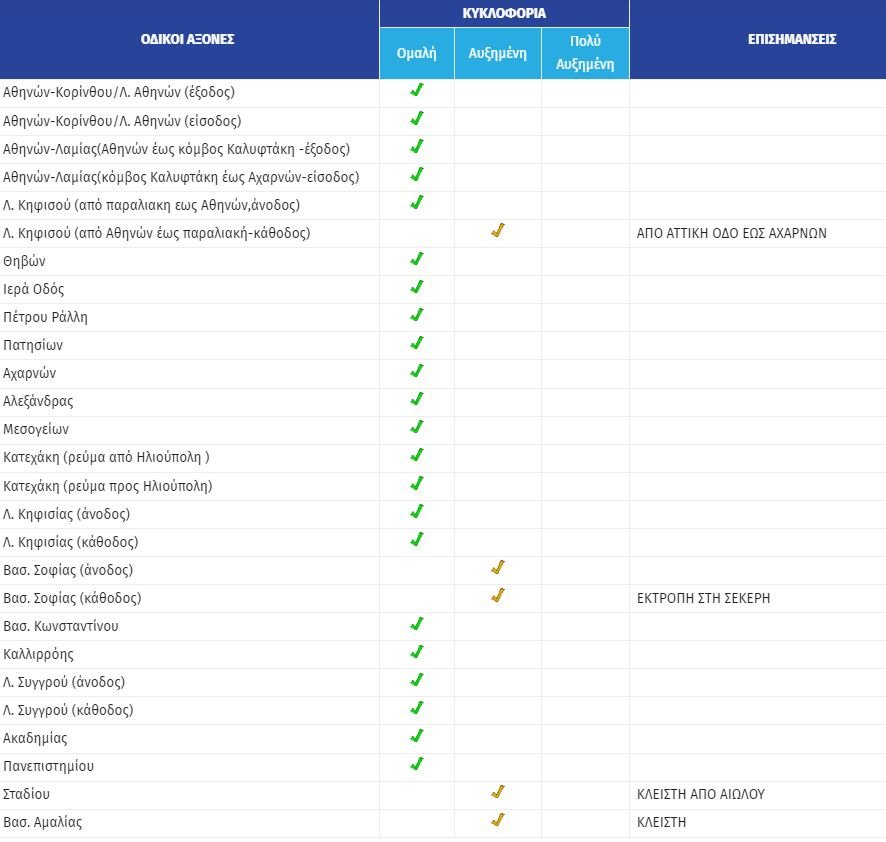886x842 pixels.
Task: Click yellow checkmark in Βασ. Αμαλίας row
Action: pos(498,820)
